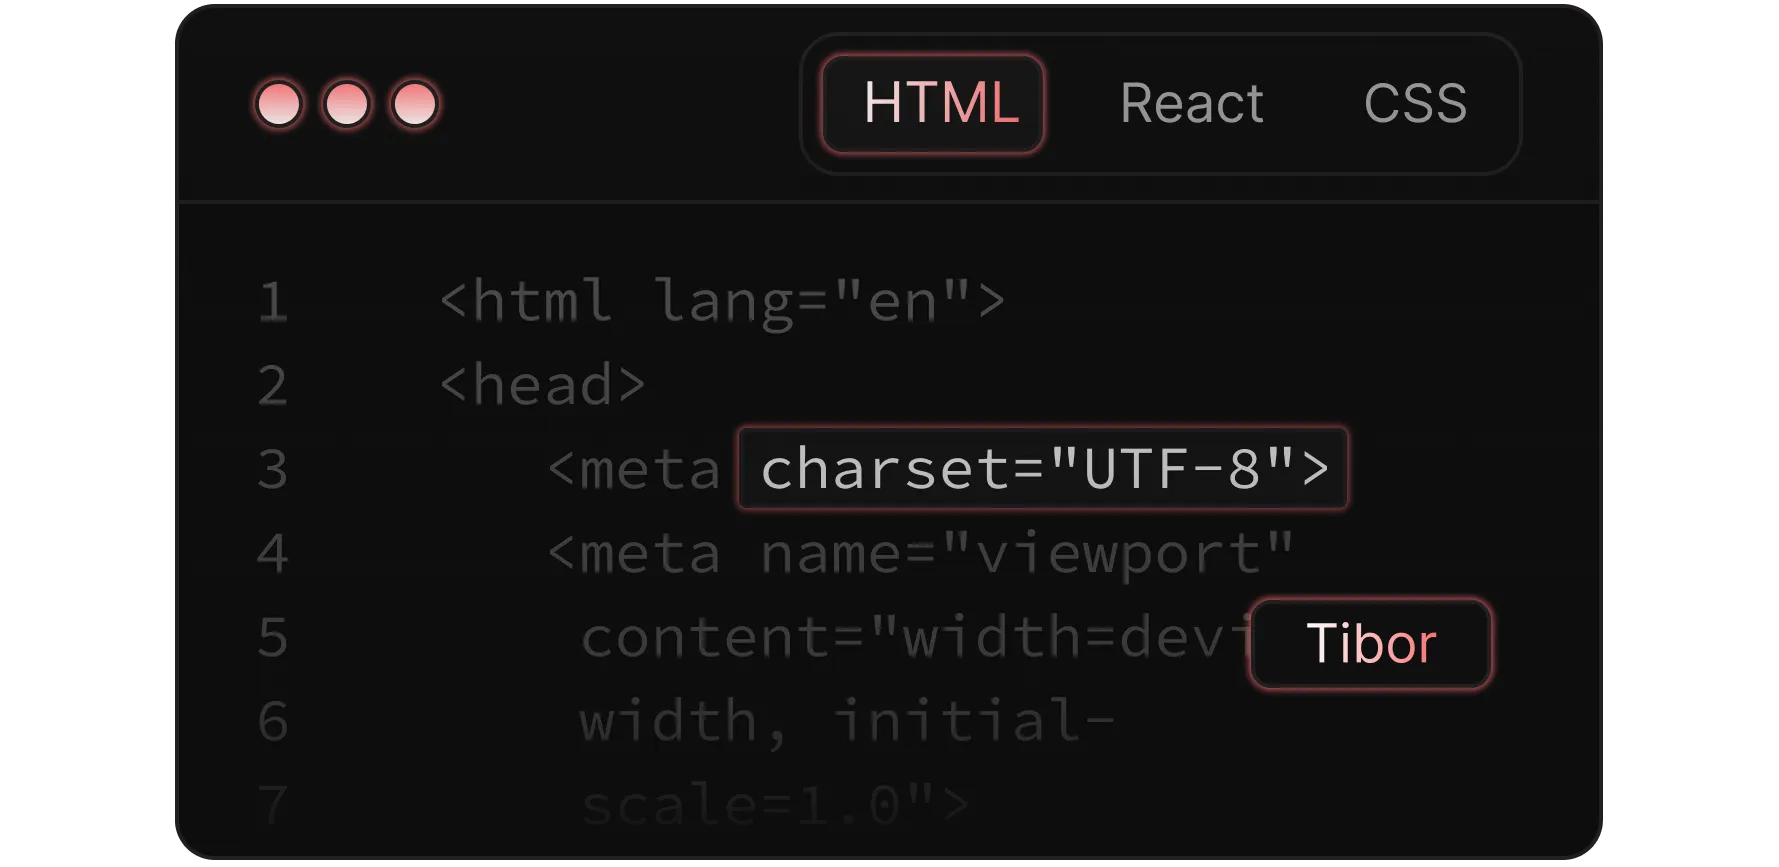Click line number 1 in gutter
The width and height of the screenshot is (1779, 867).
pos(273,302)
